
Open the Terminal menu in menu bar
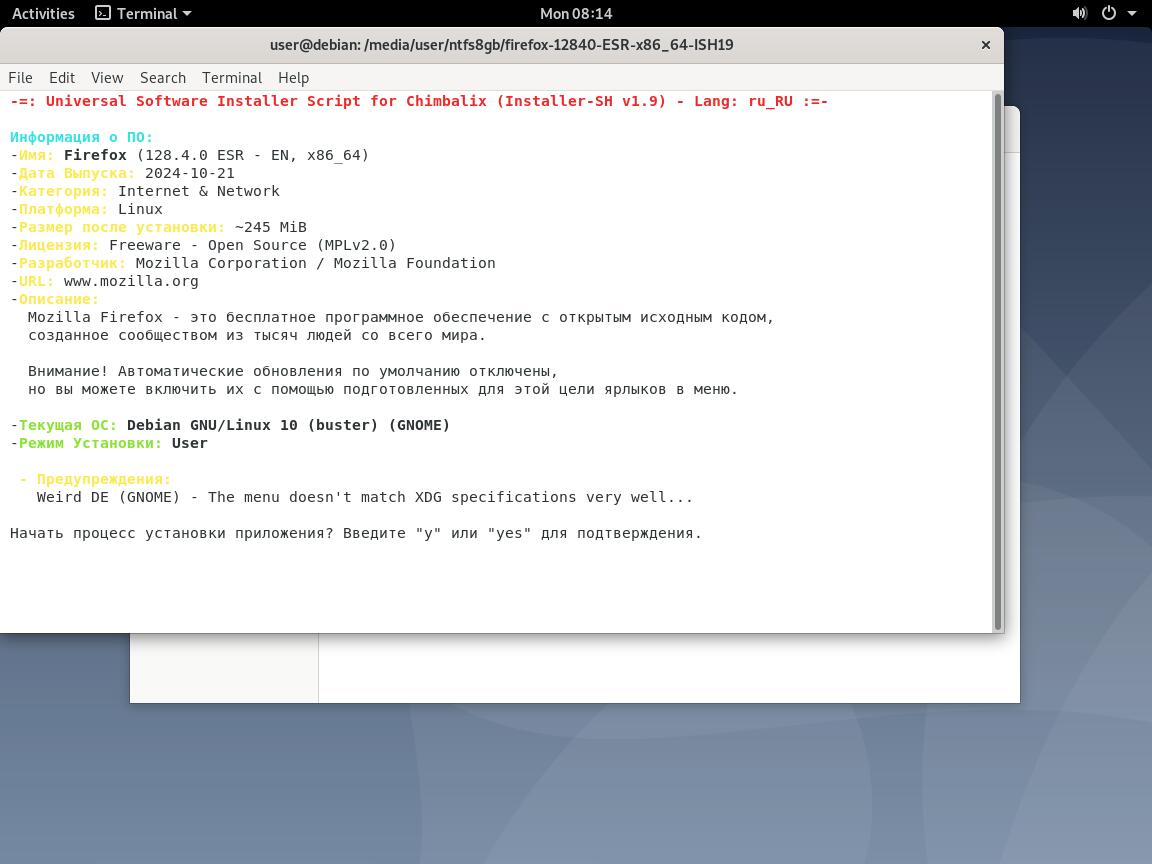pyautogui.click(x=231, y=78)
